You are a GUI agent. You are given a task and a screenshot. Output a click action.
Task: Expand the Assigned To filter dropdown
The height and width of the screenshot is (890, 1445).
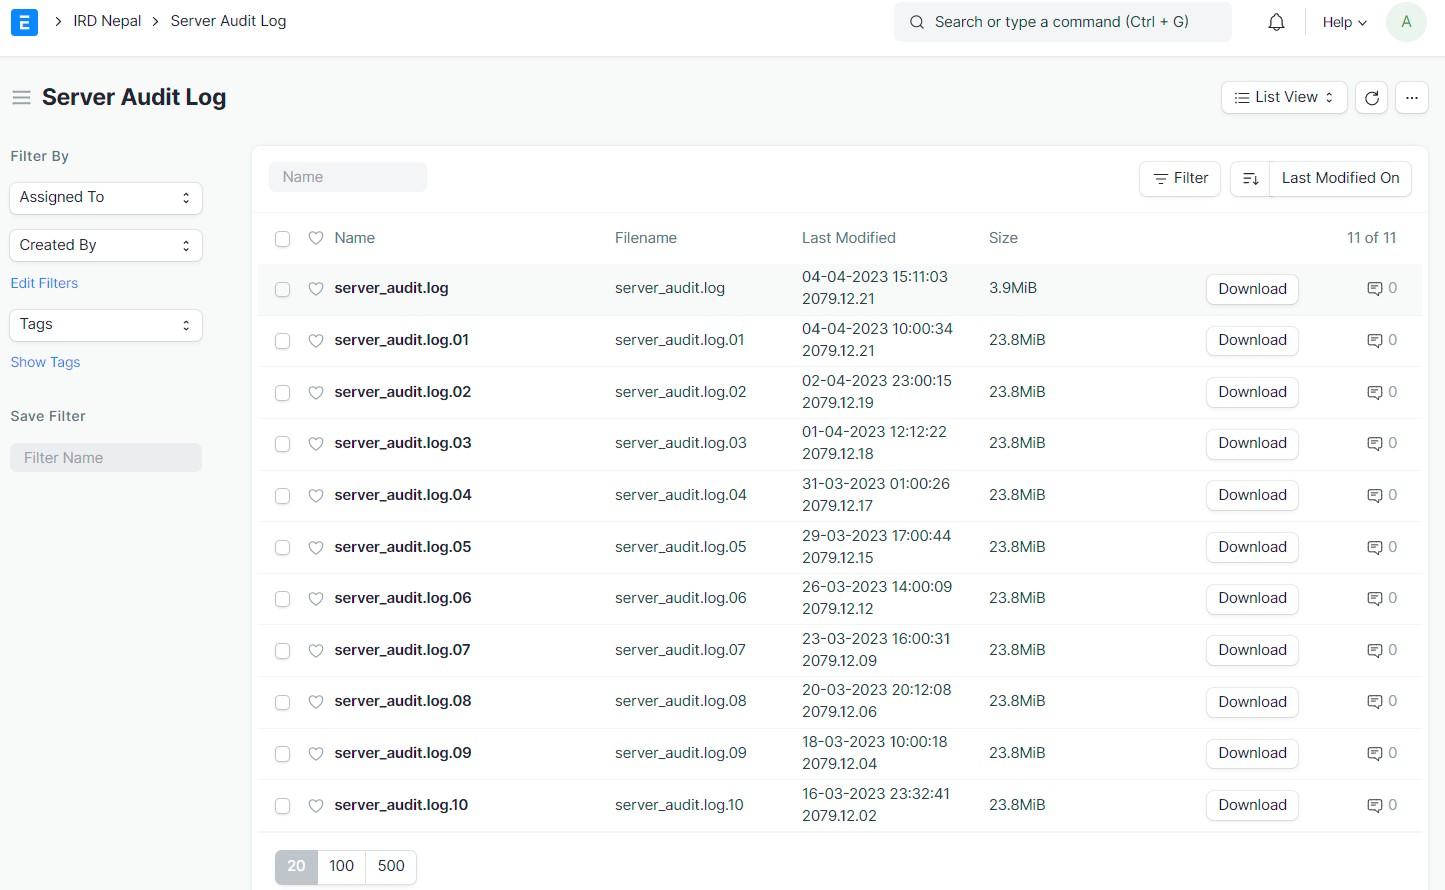point(106,198)
